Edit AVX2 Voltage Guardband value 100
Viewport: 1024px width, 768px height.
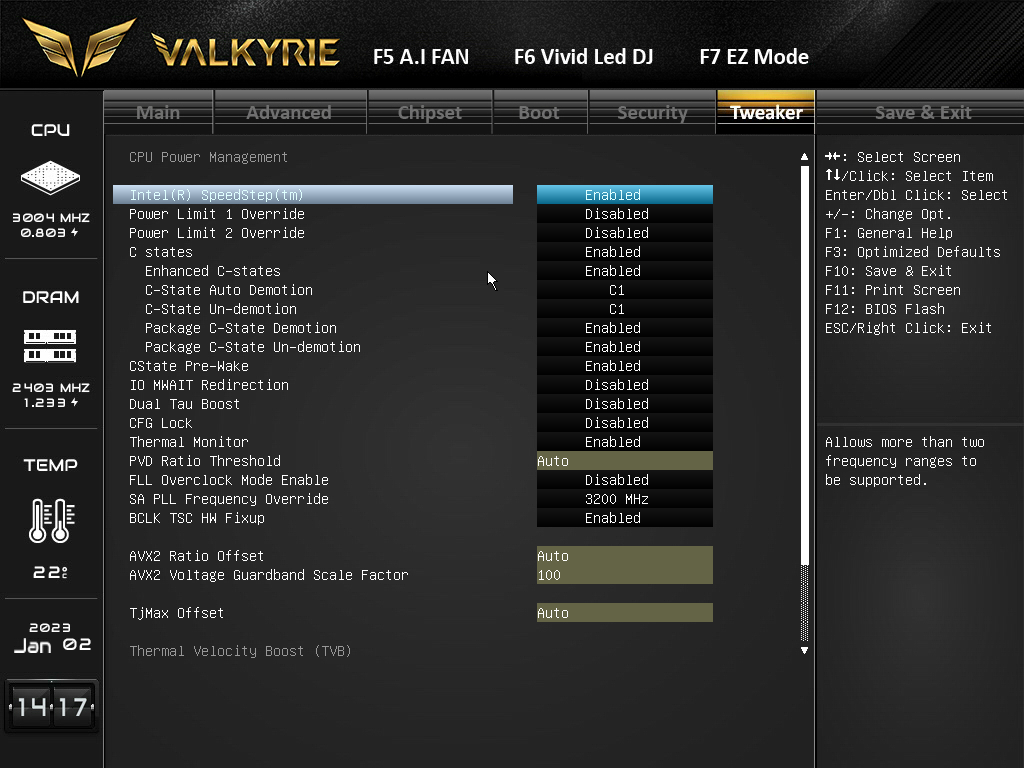(x=624, y=575)
